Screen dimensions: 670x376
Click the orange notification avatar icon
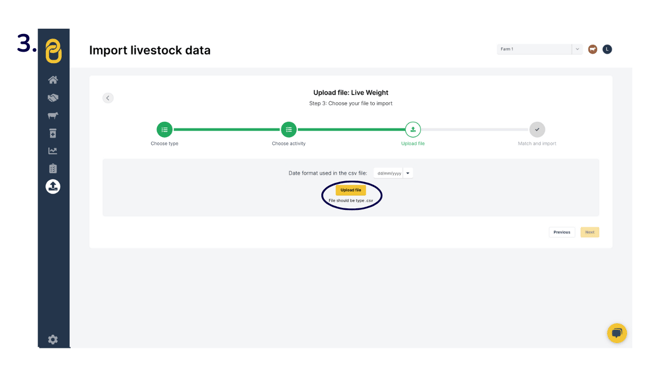[x=593, y=50]
